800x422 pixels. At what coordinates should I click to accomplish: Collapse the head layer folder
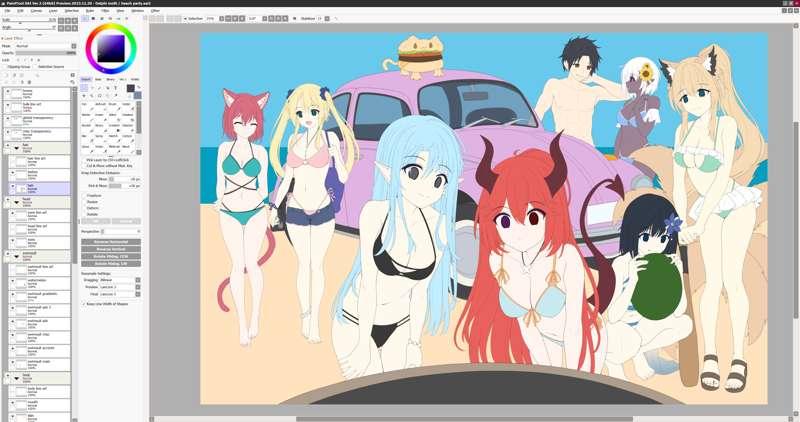[16, 202]
